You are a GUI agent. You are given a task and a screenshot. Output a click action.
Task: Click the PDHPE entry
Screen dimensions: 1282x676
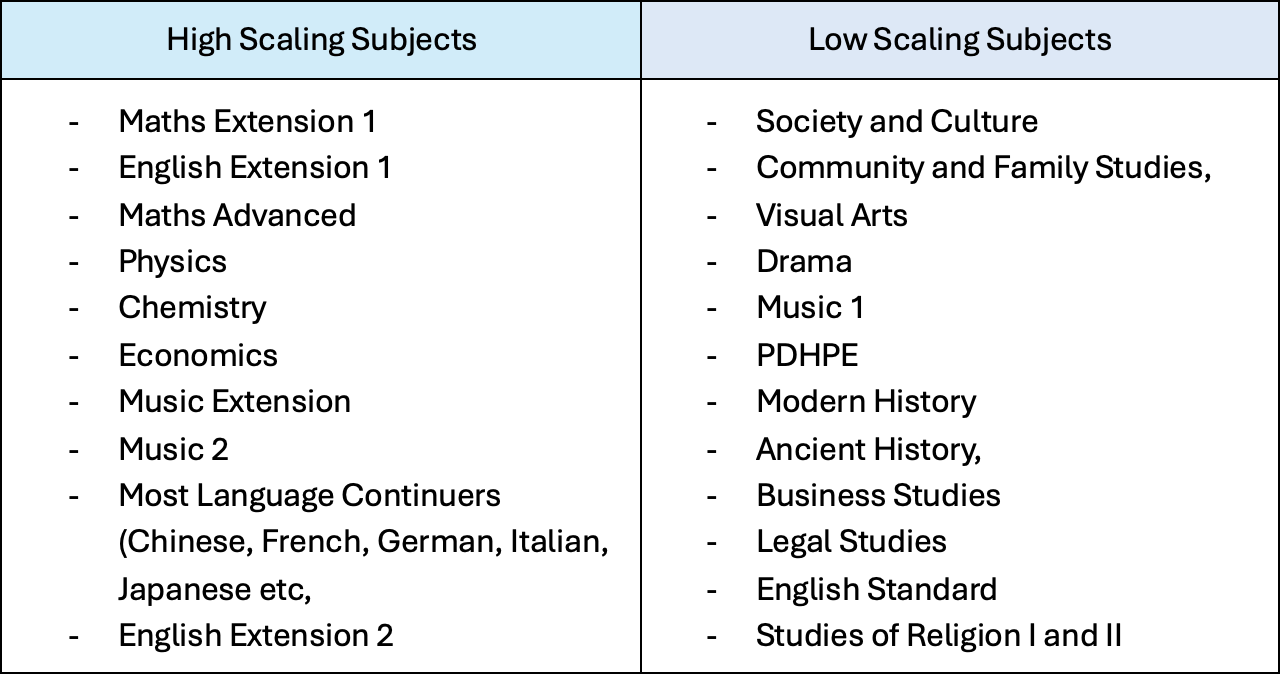[x=807, y=355]
